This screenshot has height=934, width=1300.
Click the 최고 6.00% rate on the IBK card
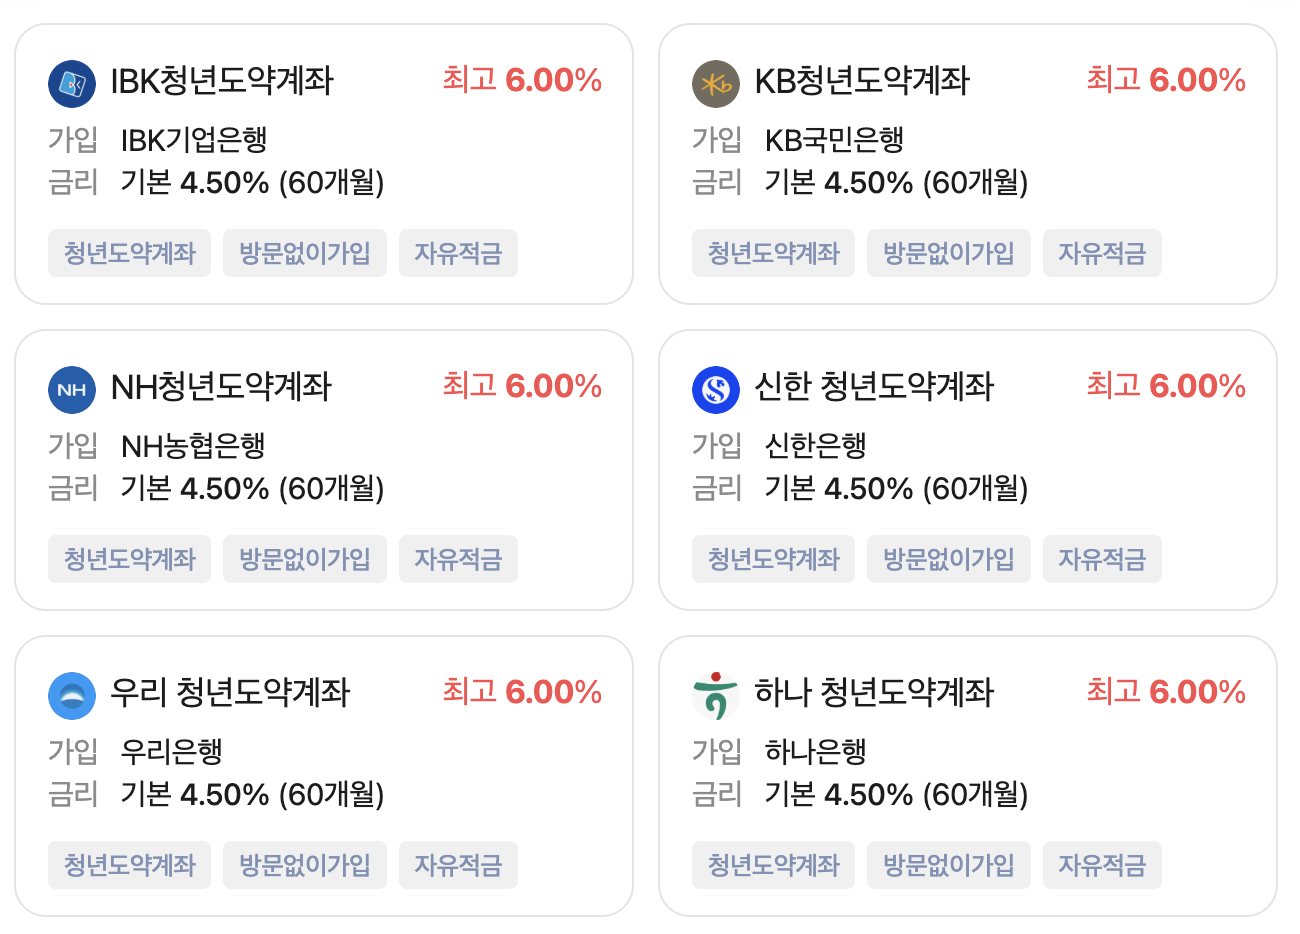tap(523, 77)
